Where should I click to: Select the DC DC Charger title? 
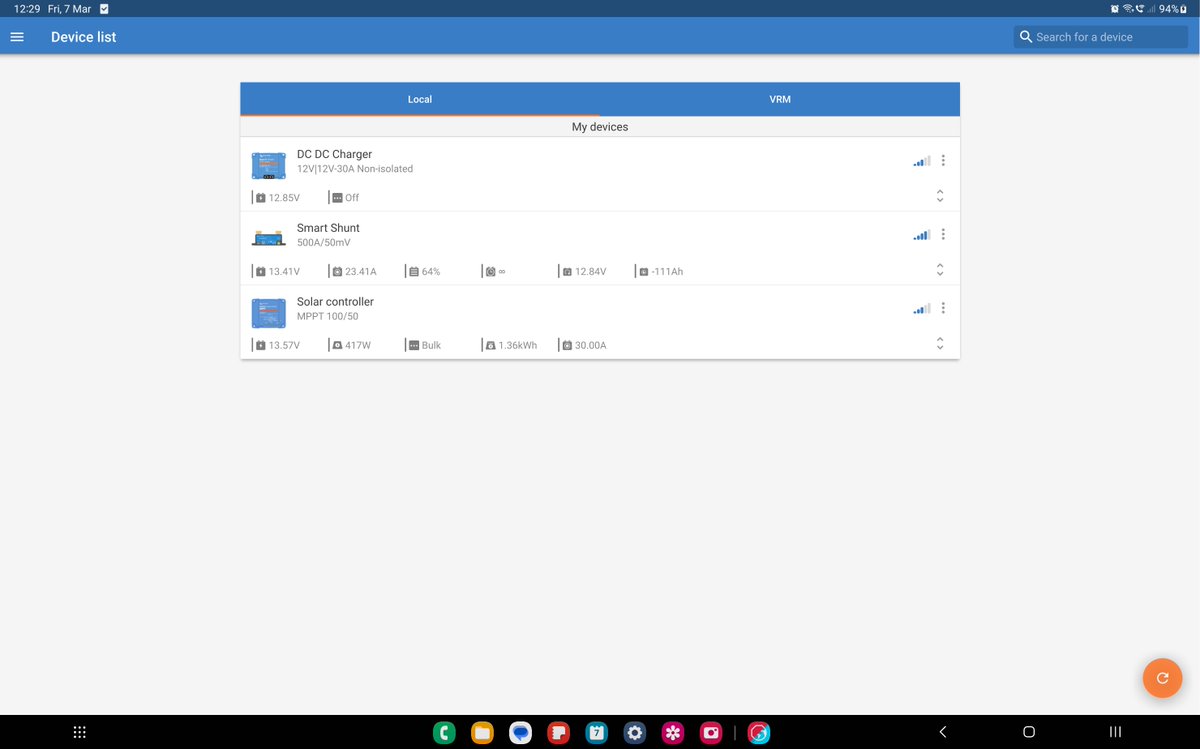[334, 154]
